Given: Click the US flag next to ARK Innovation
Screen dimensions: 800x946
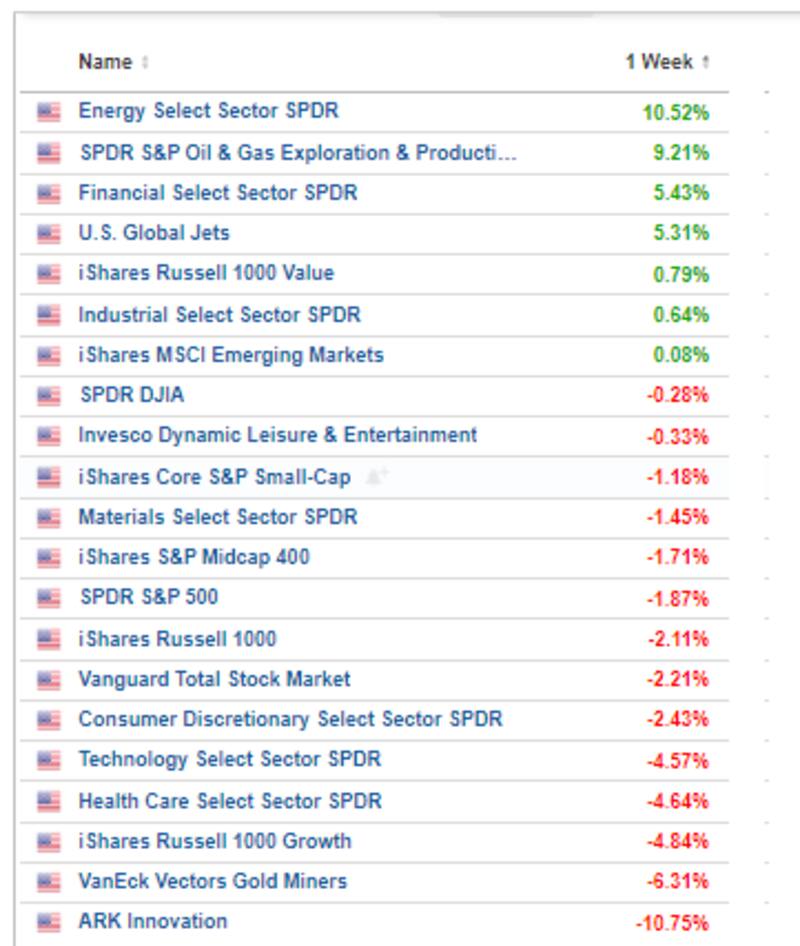Looking at the screenshot, I should [49, 922].
